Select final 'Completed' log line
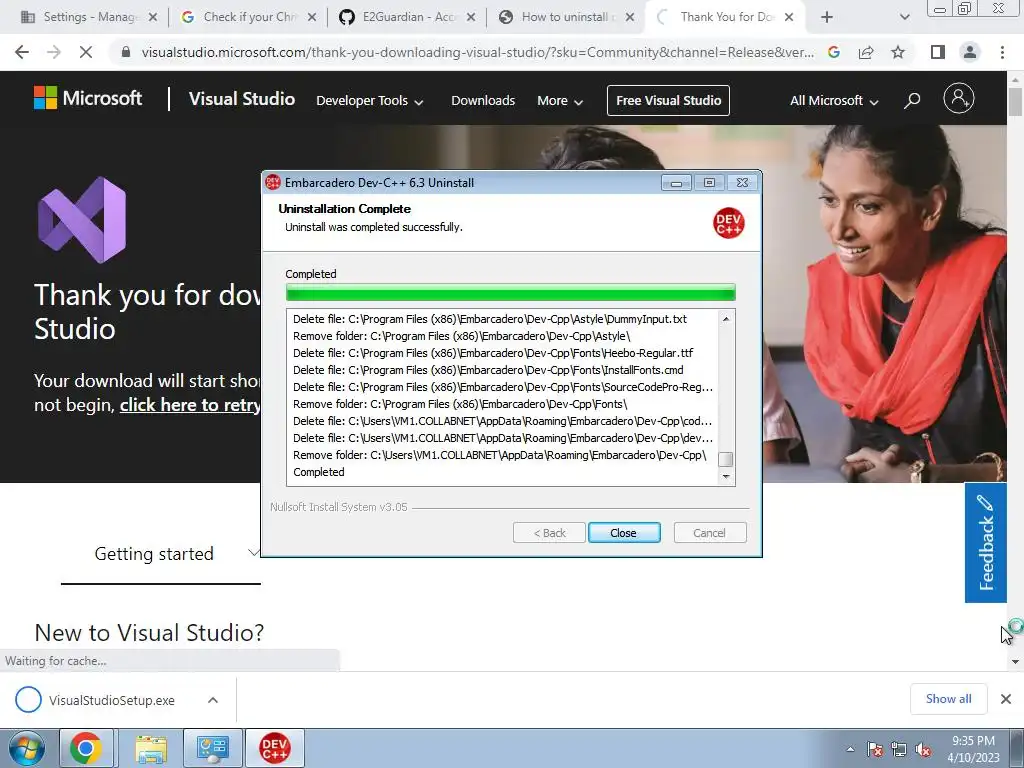The width and height of the screenshot is (1024, 768). 319,472
